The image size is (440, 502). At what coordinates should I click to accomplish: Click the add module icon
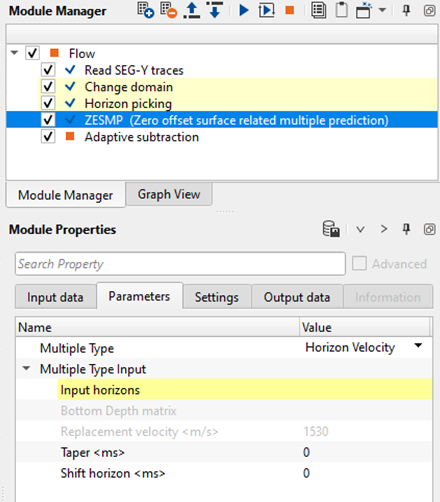click(x=146, y=10)
